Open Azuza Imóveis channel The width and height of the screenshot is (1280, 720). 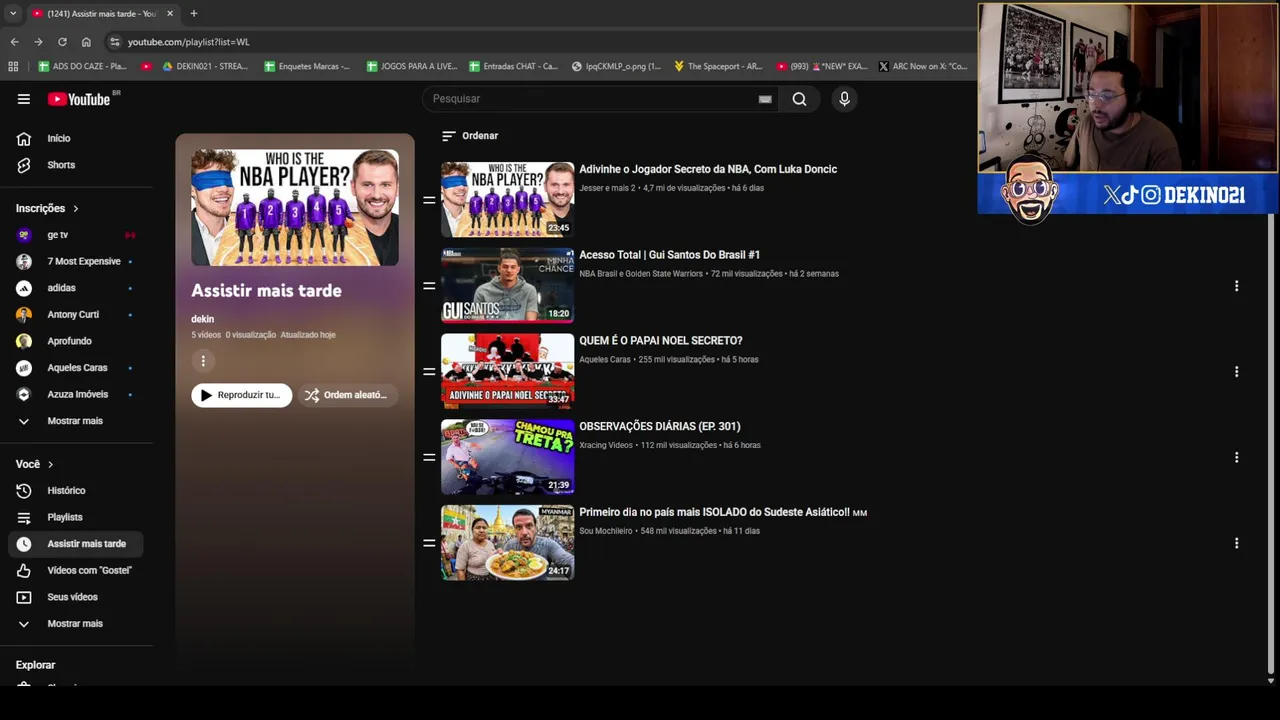(x=78, y=394)
